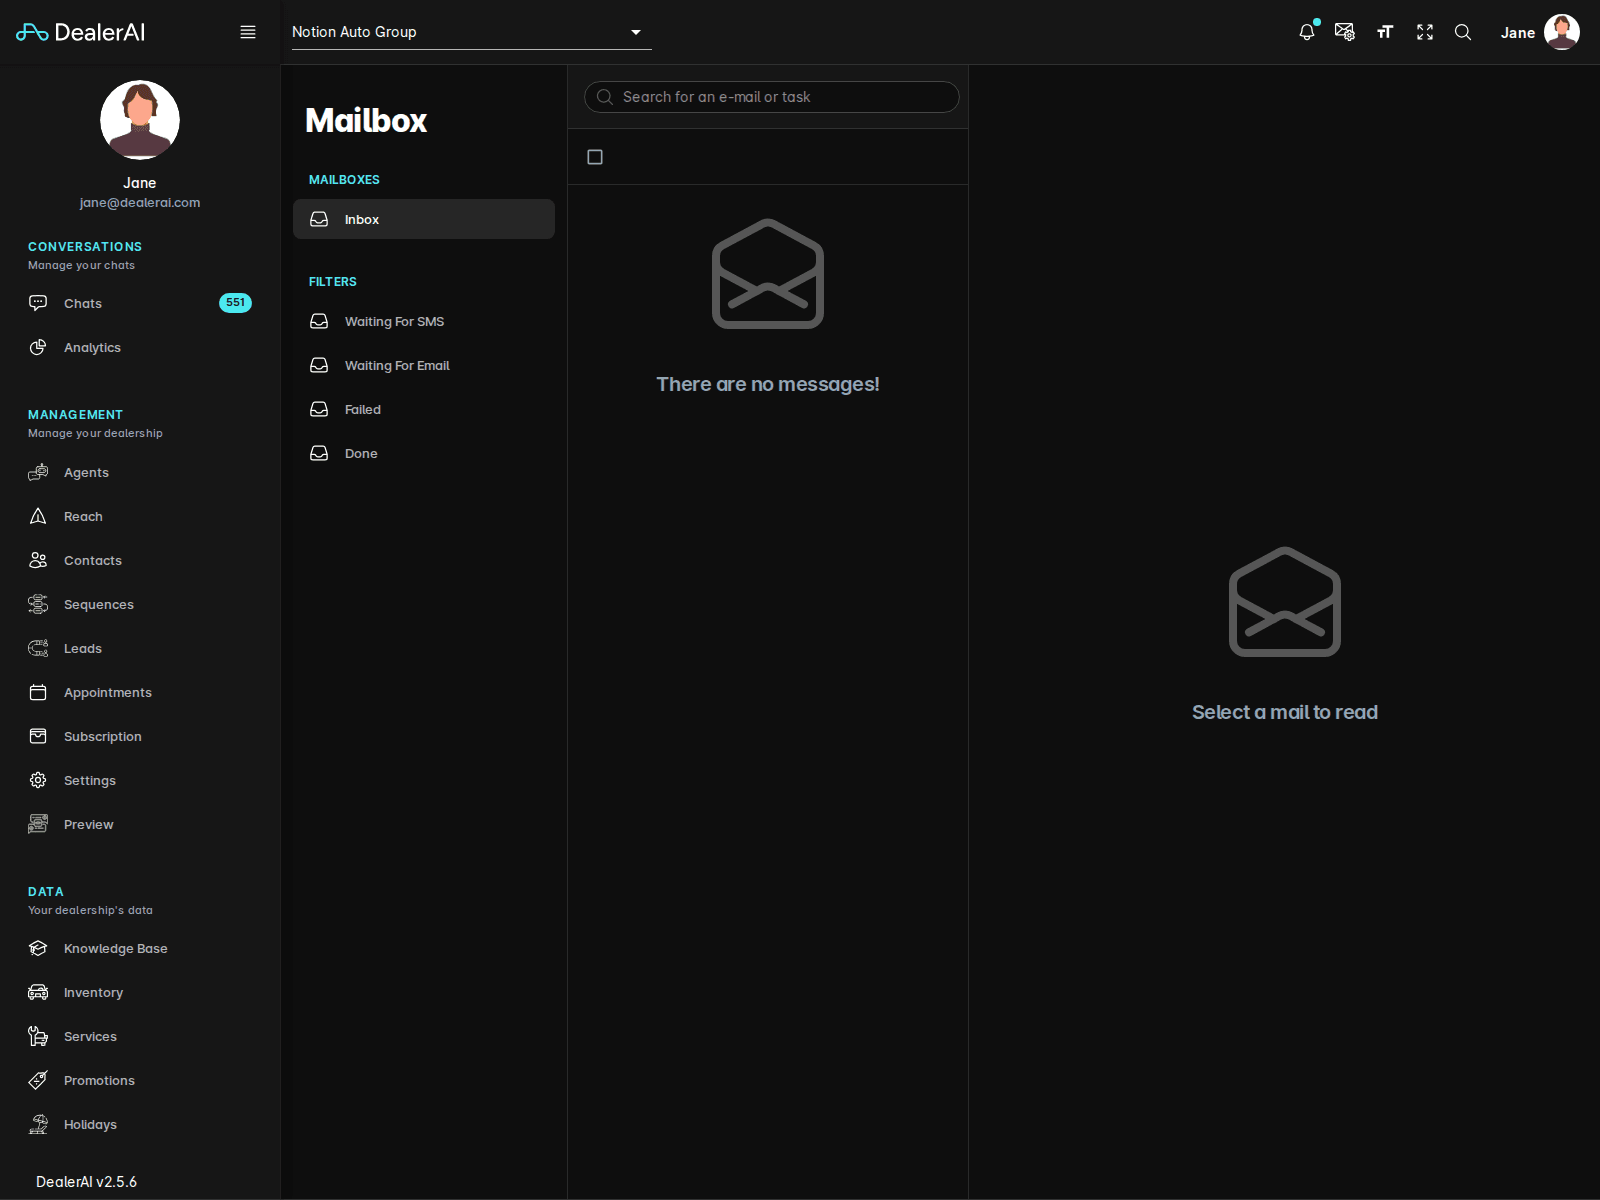This screenshot has width=1600, height=1200.
Task: Open the notifications bell icon
Action: click(1306, 32)
